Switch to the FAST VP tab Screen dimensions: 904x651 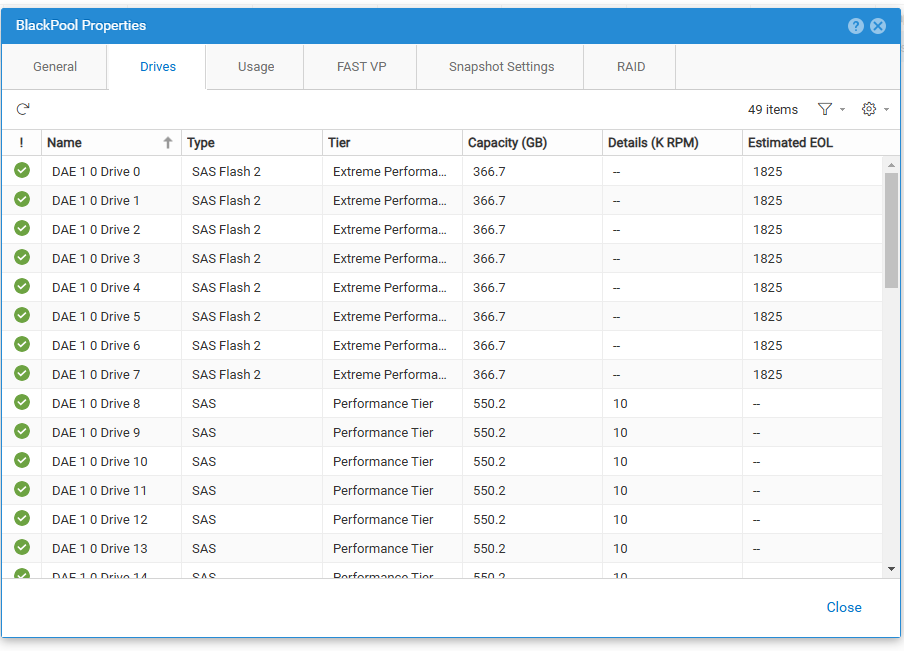(360, 66)
